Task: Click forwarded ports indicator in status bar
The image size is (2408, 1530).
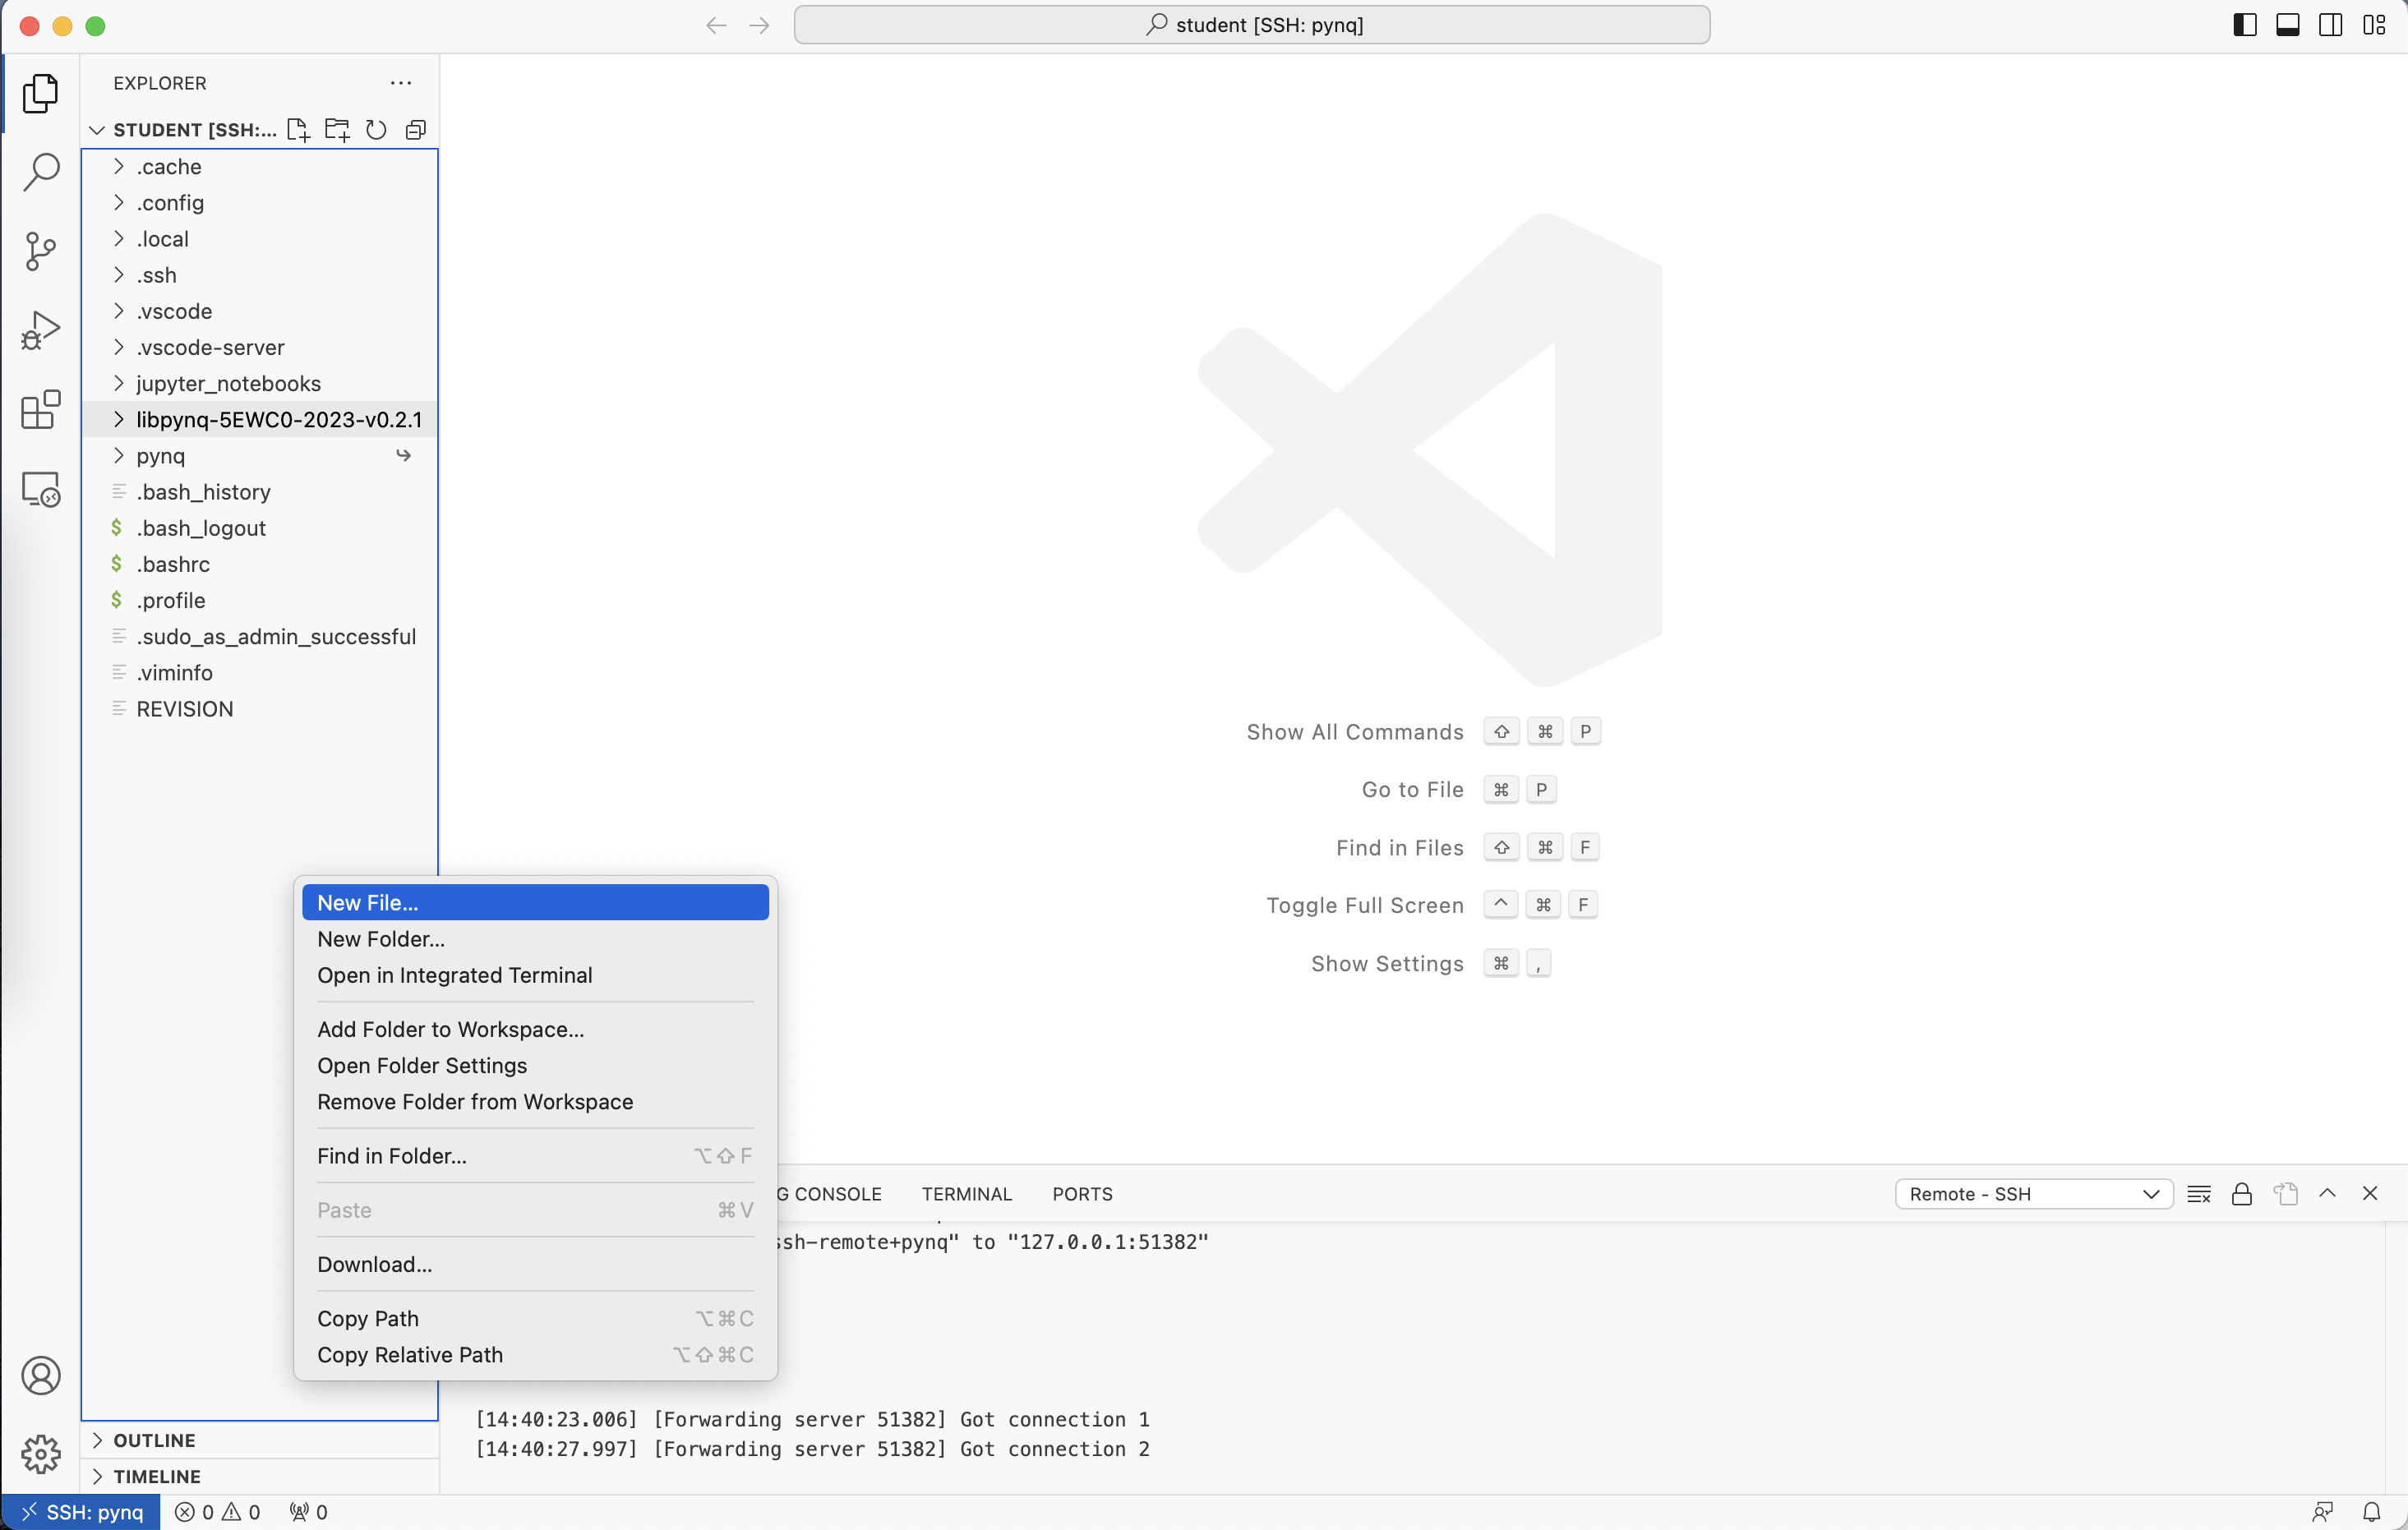Action: pos(308,1512)
